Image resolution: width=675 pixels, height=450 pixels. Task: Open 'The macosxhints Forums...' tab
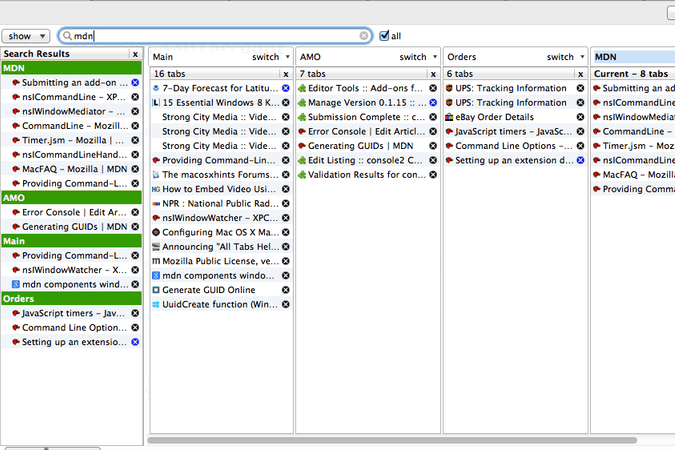221,174
